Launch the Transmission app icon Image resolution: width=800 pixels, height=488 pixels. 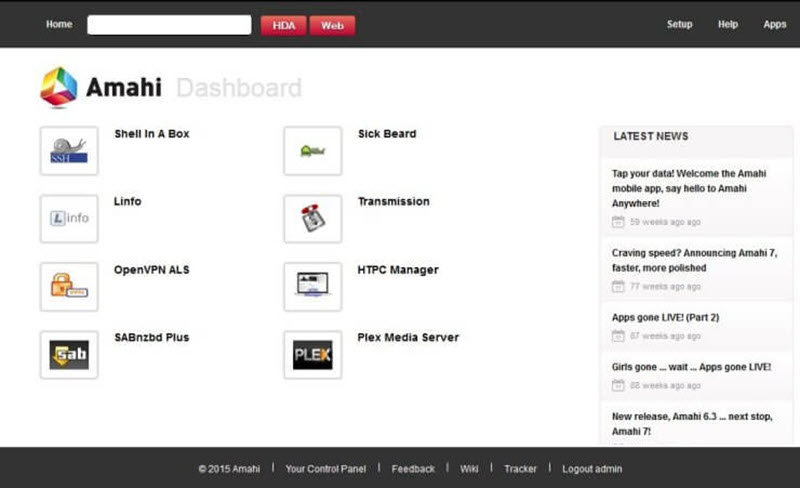pyautogui.click(x=313, y=218)
